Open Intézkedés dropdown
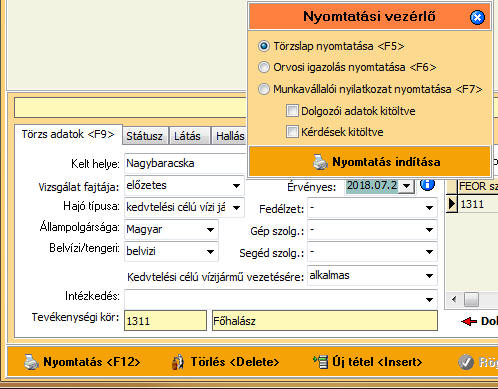Viewport: 498px width, 389px height. (429, 300)
